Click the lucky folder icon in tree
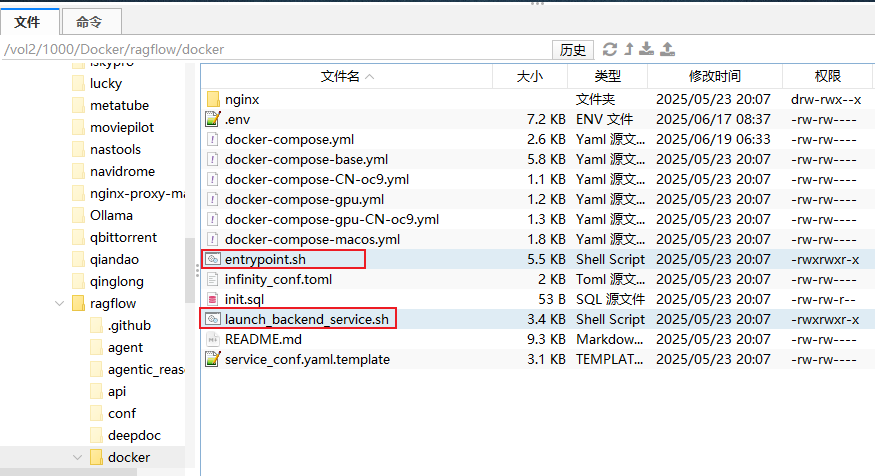The width and height of the screenshot is (875, 476). 78,83
